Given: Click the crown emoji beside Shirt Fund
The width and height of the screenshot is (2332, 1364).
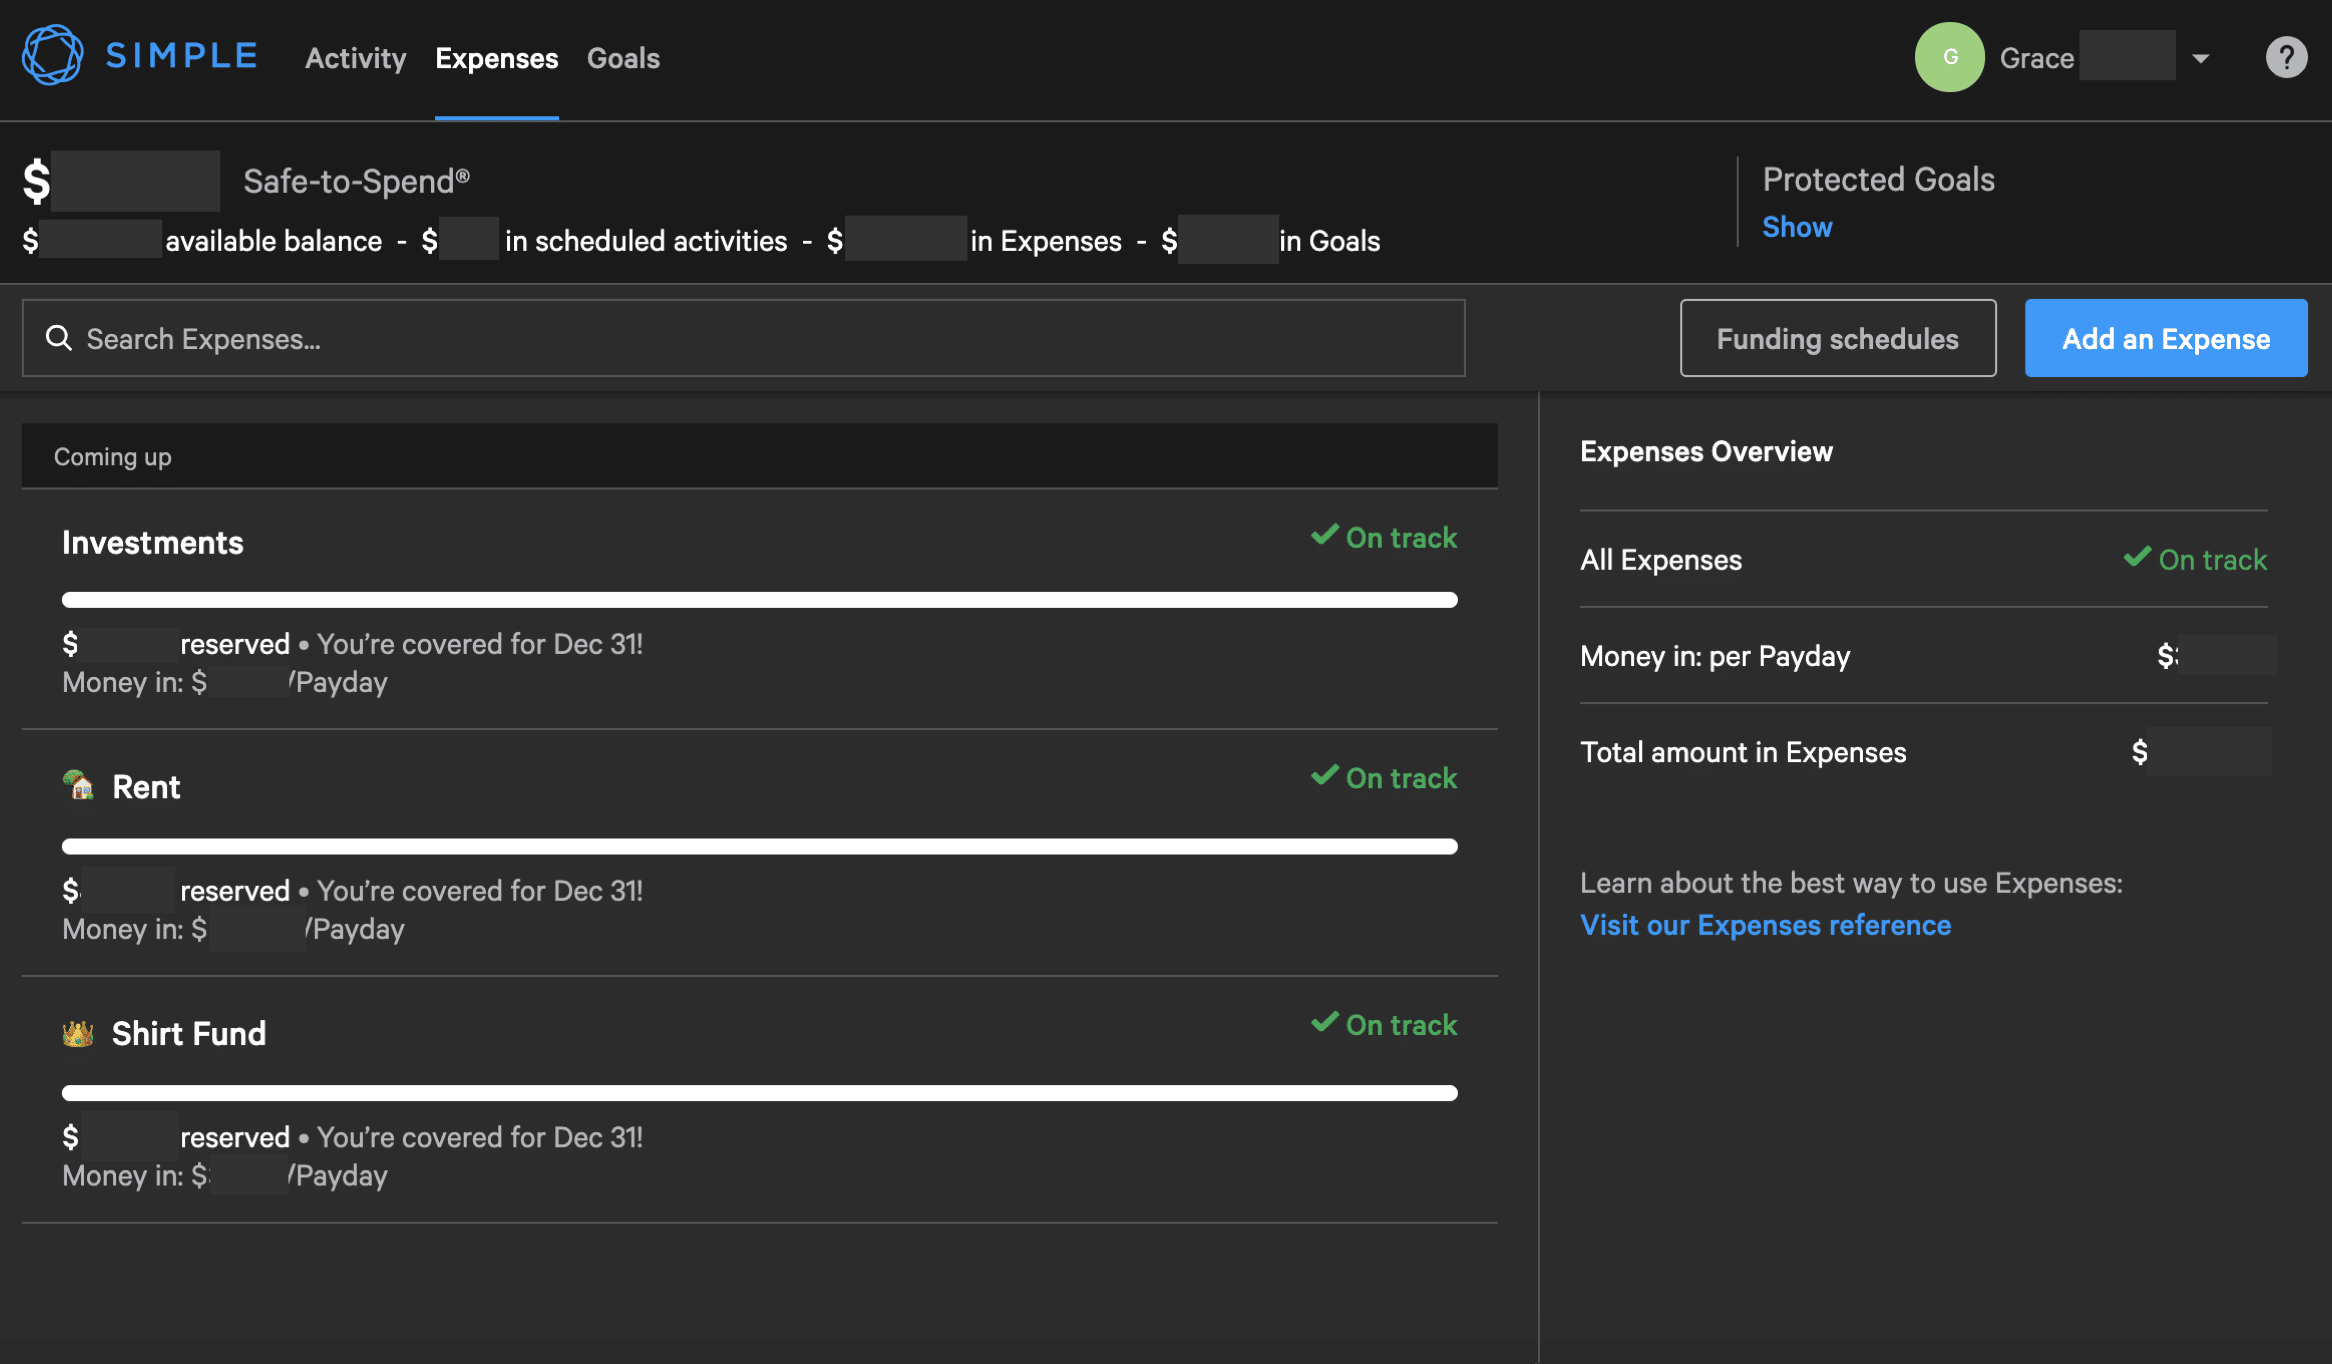Looking at the screenshot, I should point(79,1033).
